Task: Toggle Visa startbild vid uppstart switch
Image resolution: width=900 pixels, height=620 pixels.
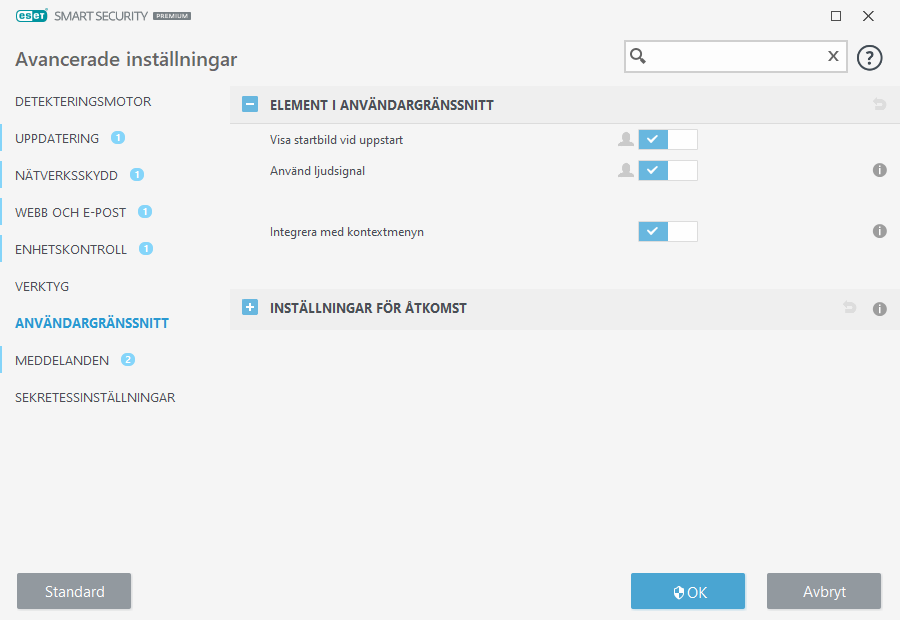Action: pyautogui.click(x=668, y=140)
